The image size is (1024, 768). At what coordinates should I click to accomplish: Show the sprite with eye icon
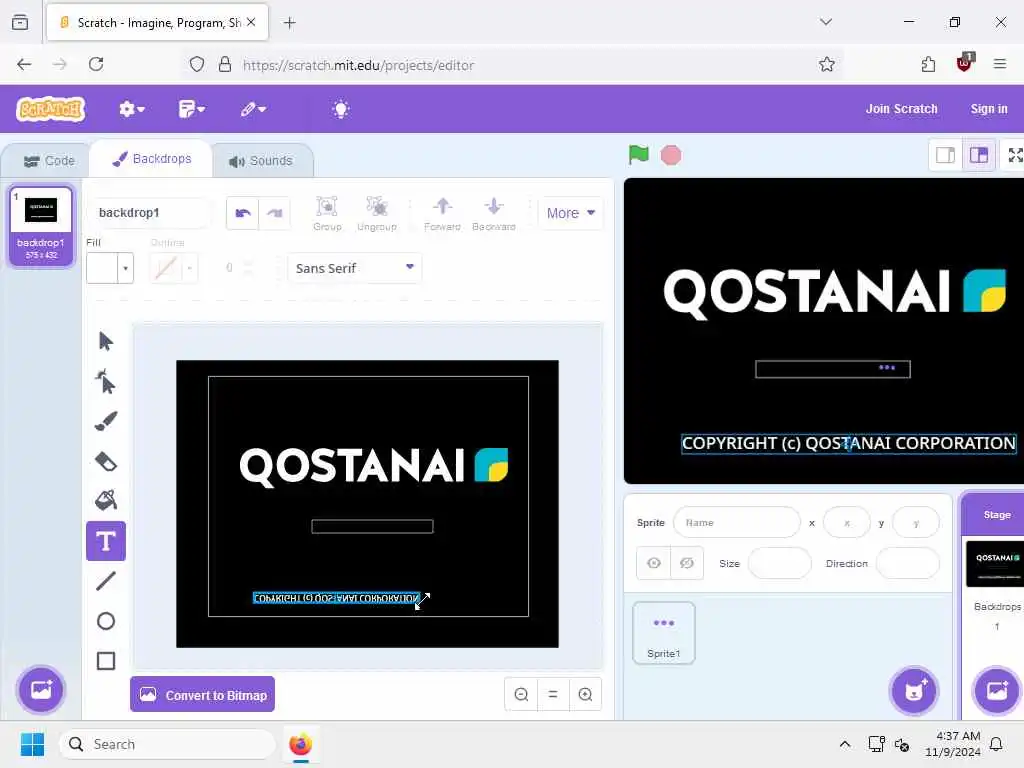click(x=654, y=563)
